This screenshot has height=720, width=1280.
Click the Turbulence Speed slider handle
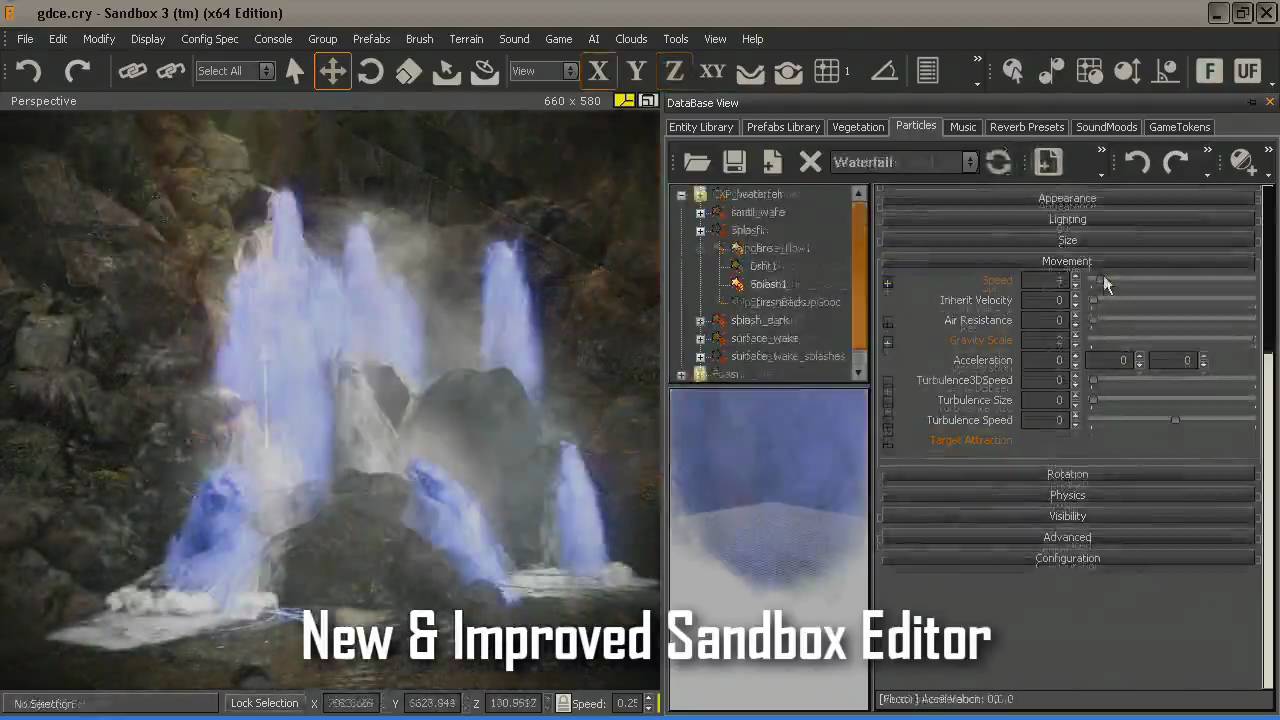pyautogui.click(x=1175, y=420)
